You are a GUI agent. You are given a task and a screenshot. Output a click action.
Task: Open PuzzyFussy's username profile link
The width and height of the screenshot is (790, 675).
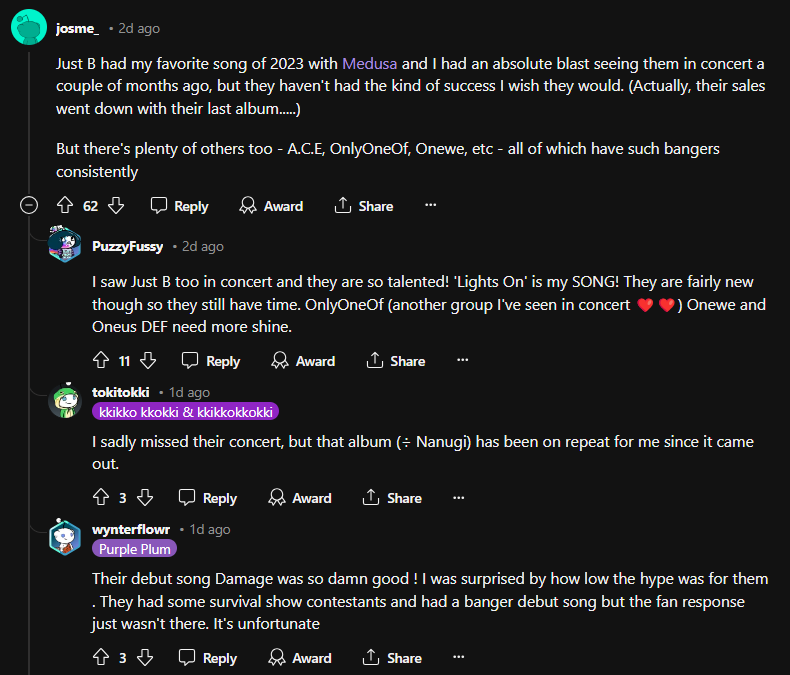[x=127, y=246]
